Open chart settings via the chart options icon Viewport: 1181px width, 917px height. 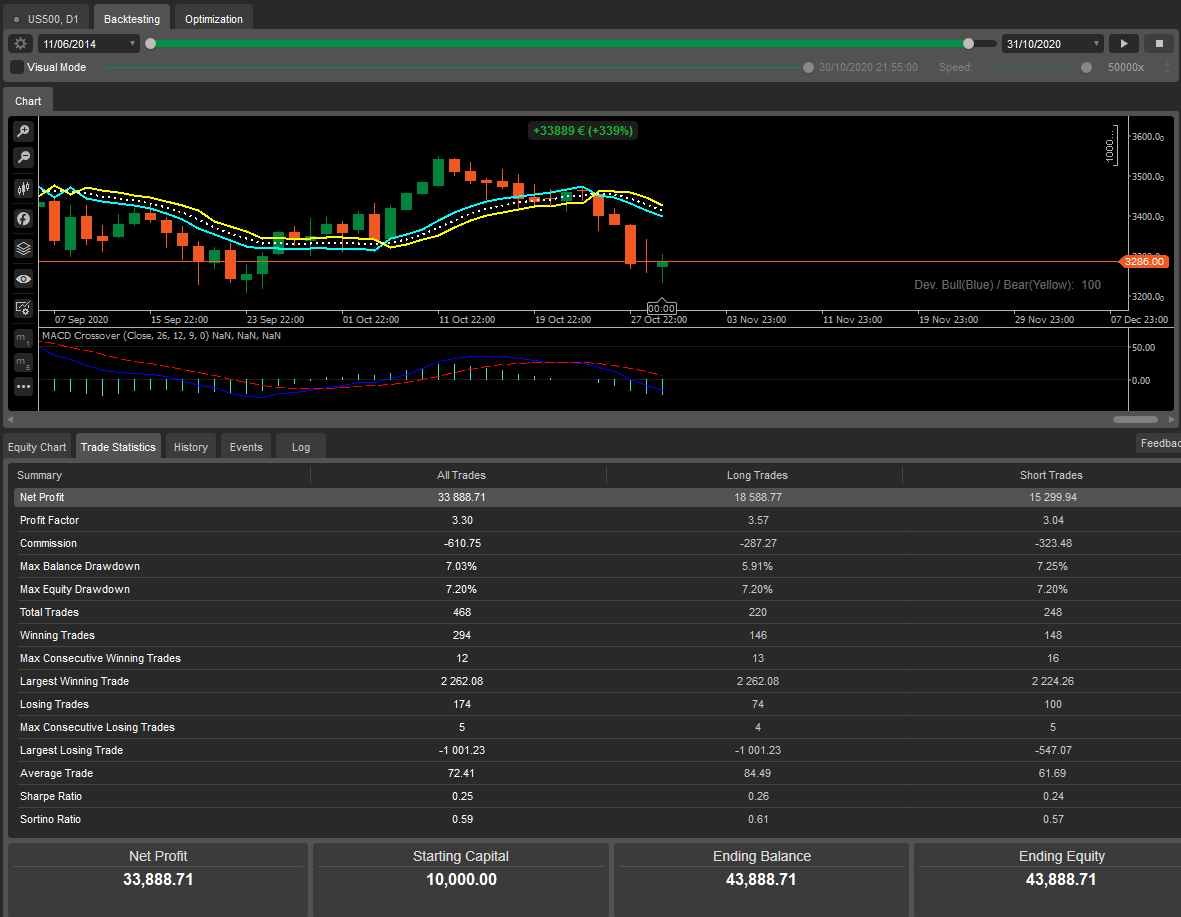pyautogui.click(x=22, y=308)
